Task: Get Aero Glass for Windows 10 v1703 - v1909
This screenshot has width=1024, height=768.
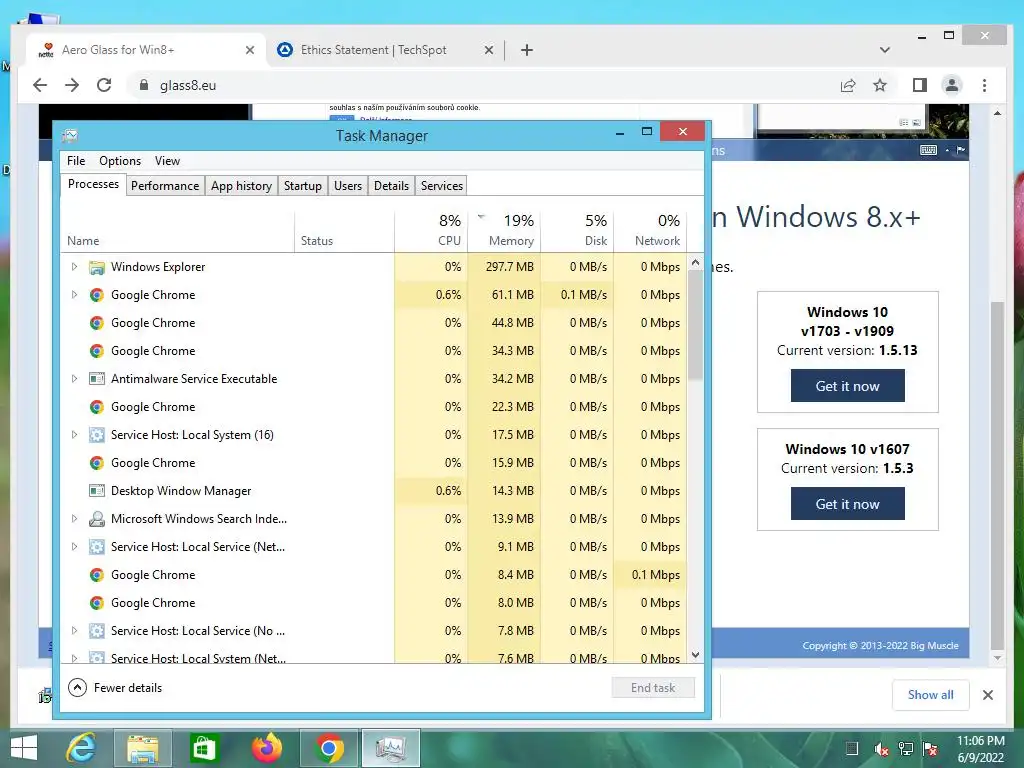Action: pos(847,386)
